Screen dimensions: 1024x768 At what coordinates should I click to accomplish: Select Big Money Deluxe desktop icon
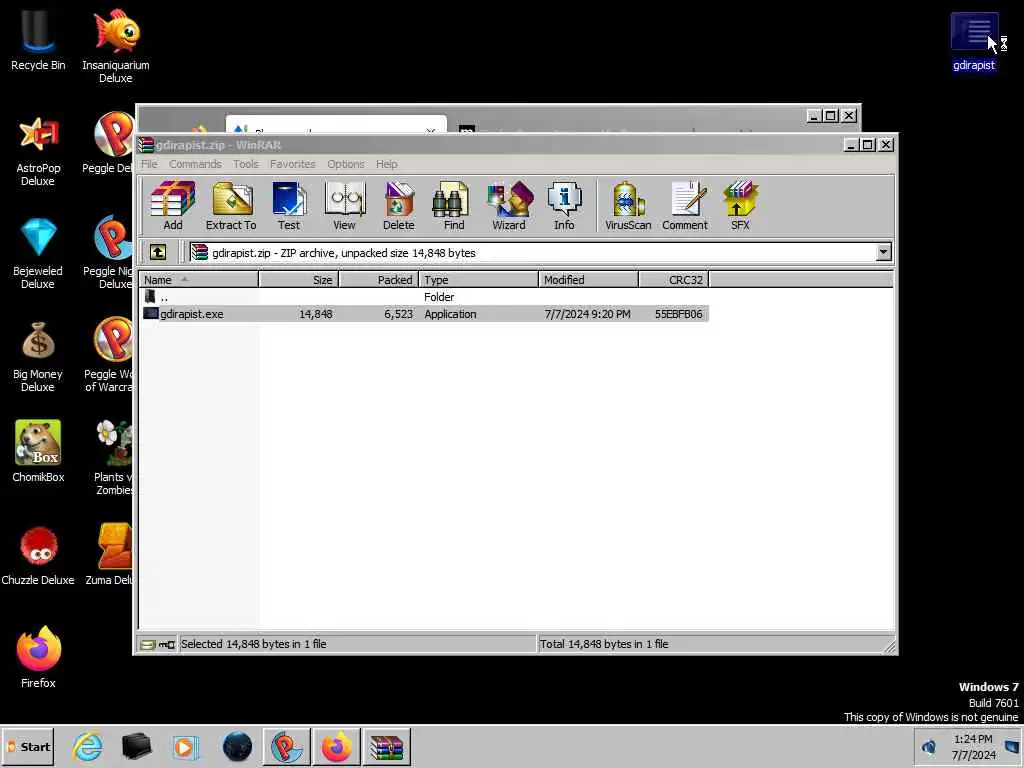click(x=38, y=357)
